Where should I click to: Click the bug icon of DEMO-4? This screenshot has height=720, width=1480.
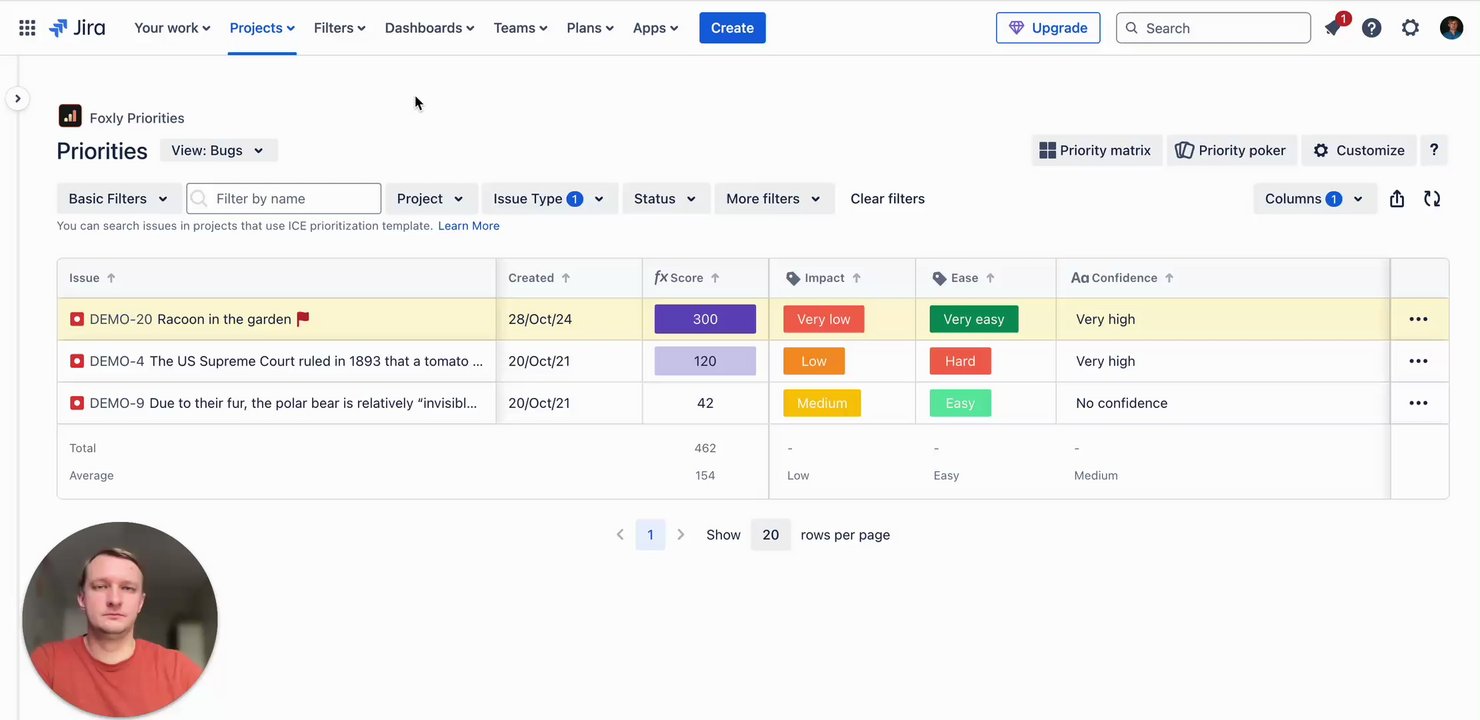[77, 361]
